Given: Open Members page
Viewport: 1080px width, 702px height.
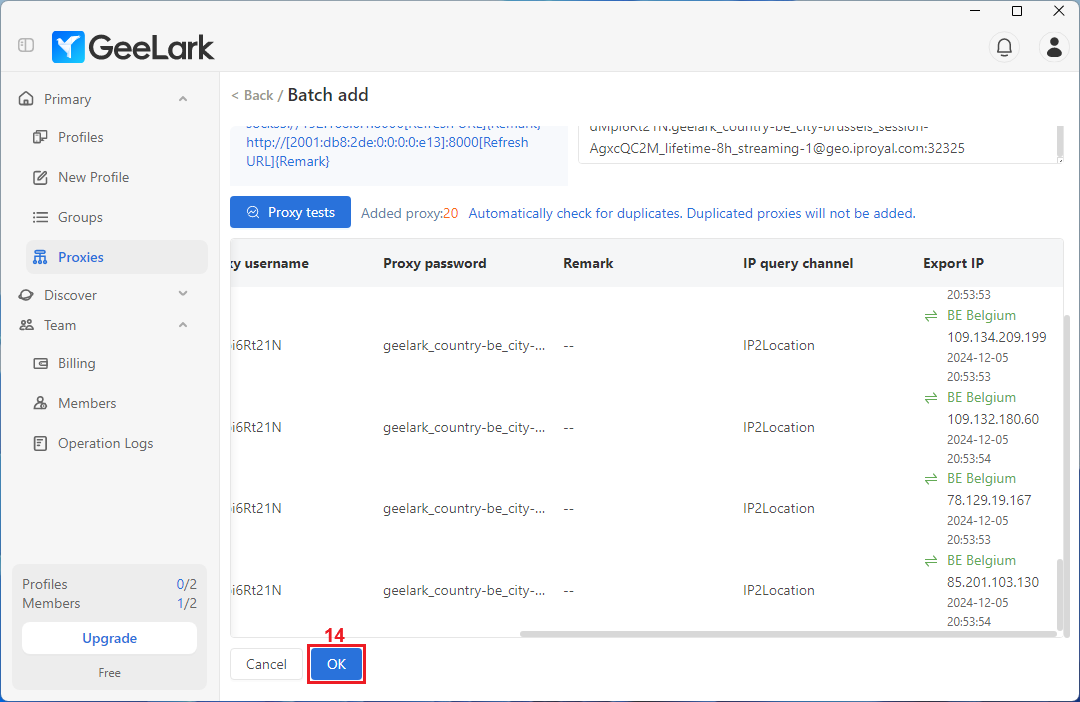Looking at the screenshot, I should pos(86,403).
